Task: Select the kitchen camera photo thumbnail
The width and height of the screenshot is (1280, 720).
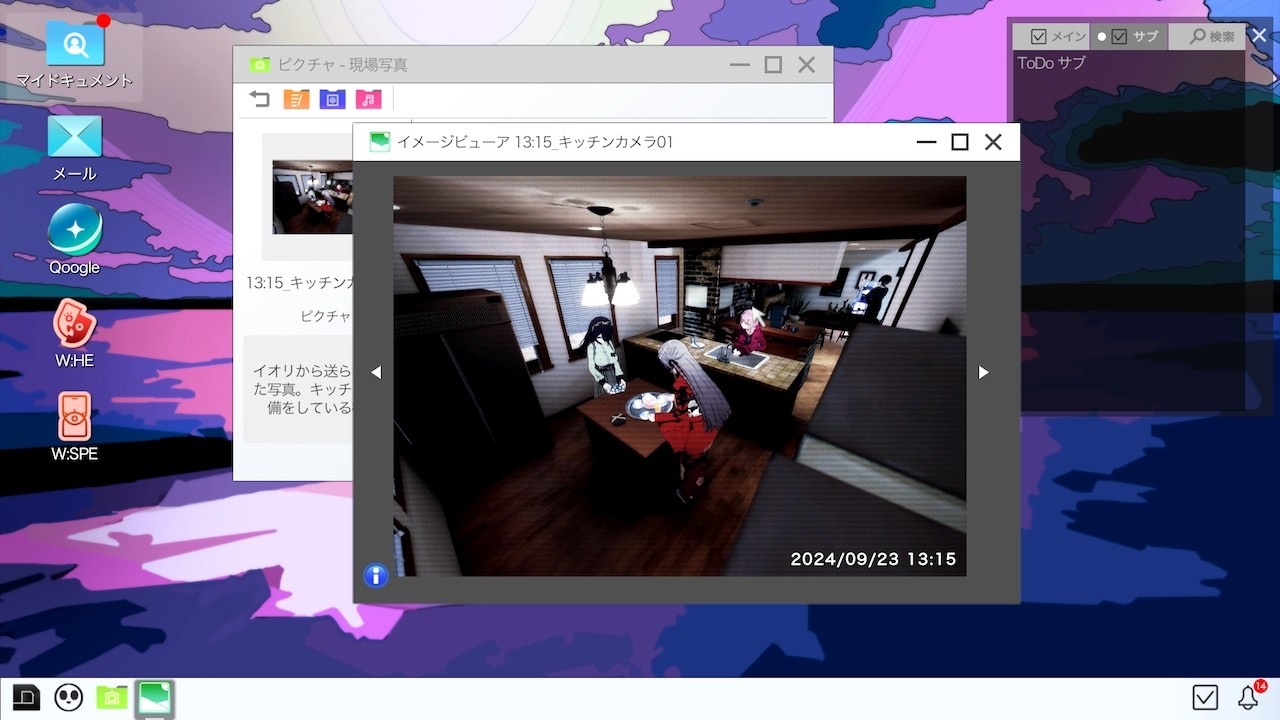Action: pos(312,197)
